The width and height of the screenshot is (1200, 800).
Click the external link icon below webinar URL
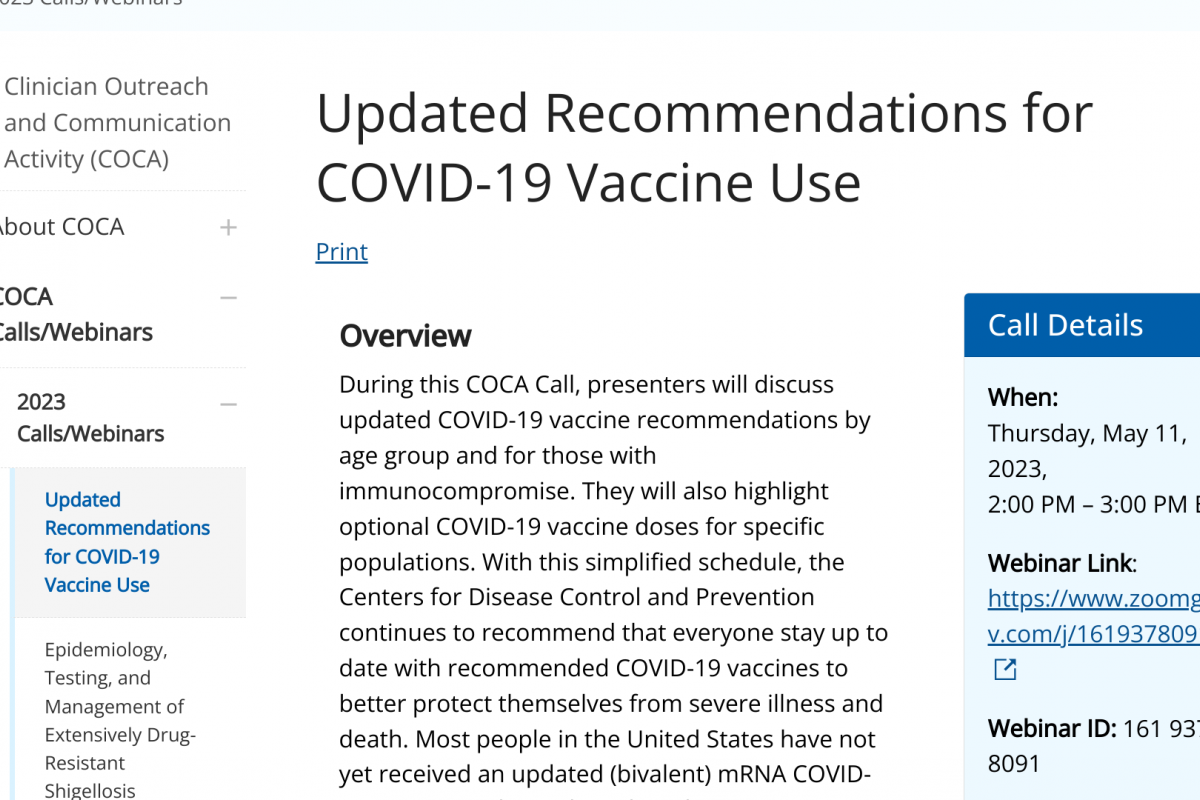1005,670
